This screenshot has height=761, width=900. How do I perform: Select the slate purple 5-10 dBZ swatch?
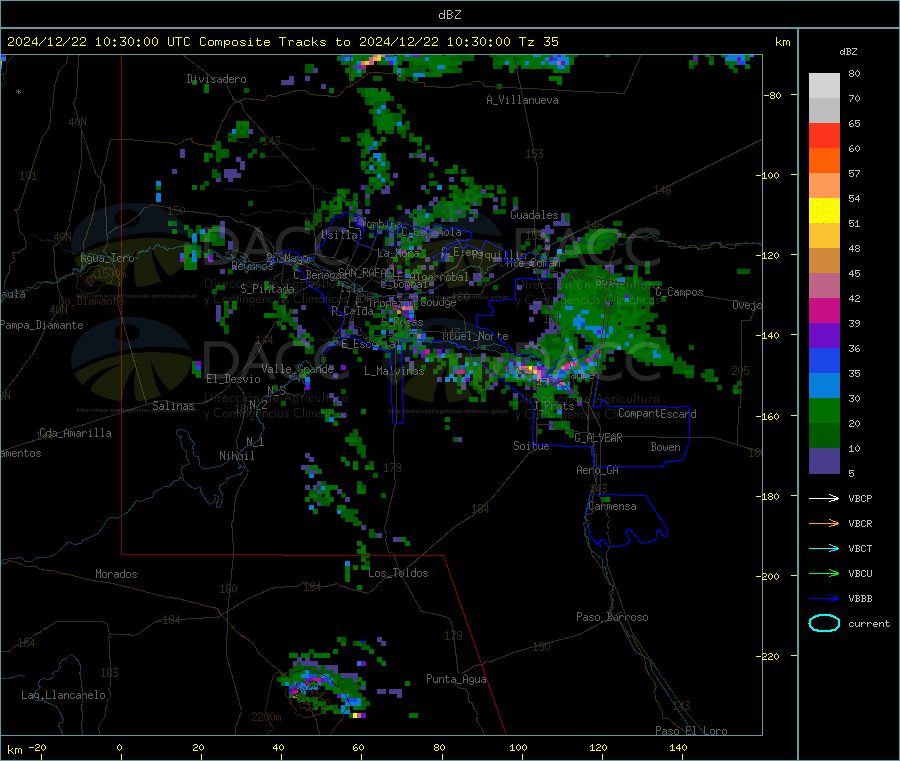(824, 461)
